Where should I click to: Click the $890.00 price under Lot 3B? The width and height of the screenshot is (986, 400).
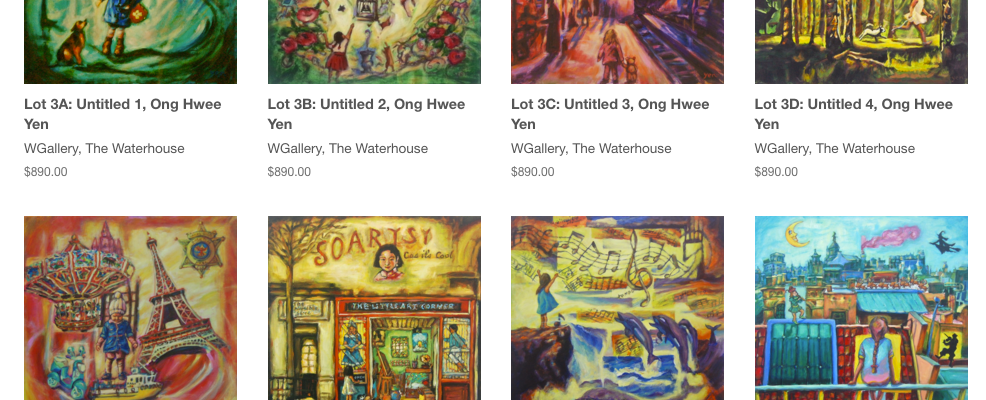click(289, 172)
